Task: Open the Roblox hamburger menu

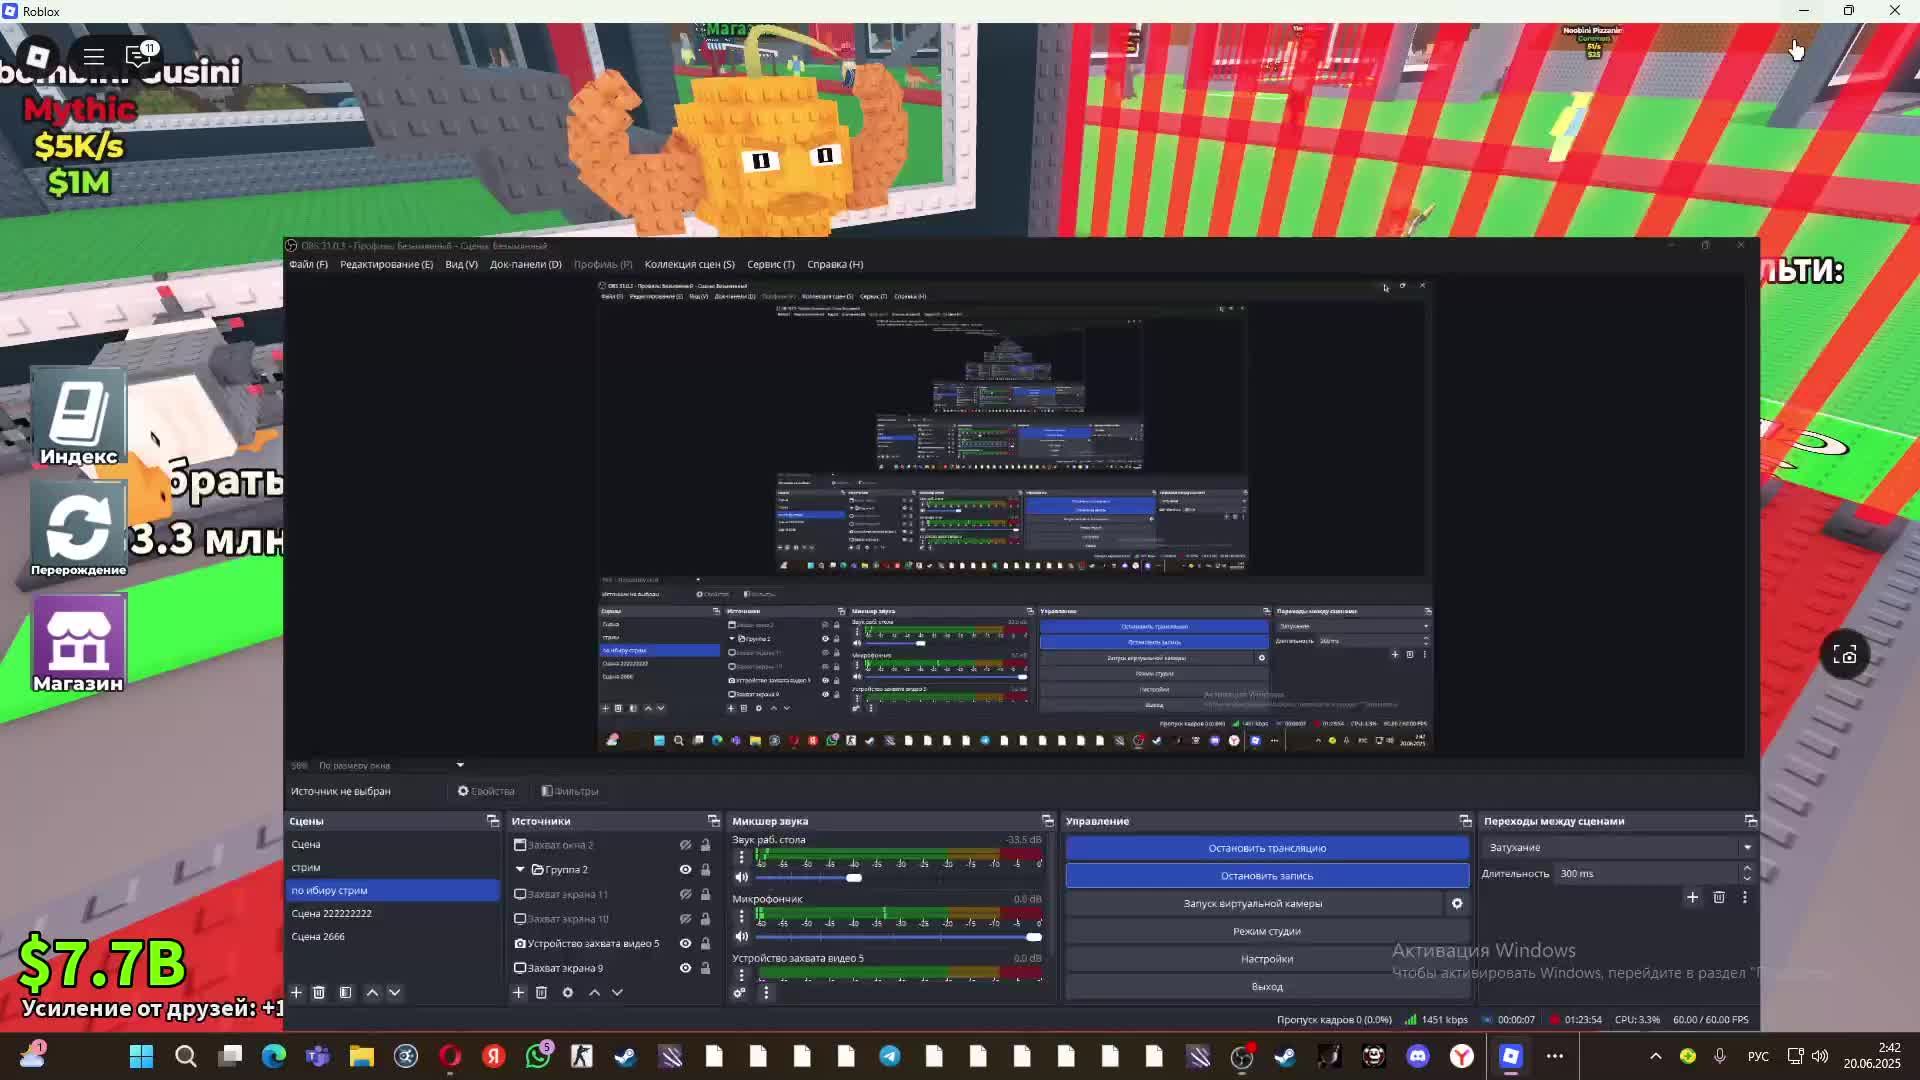Action: 93,56
